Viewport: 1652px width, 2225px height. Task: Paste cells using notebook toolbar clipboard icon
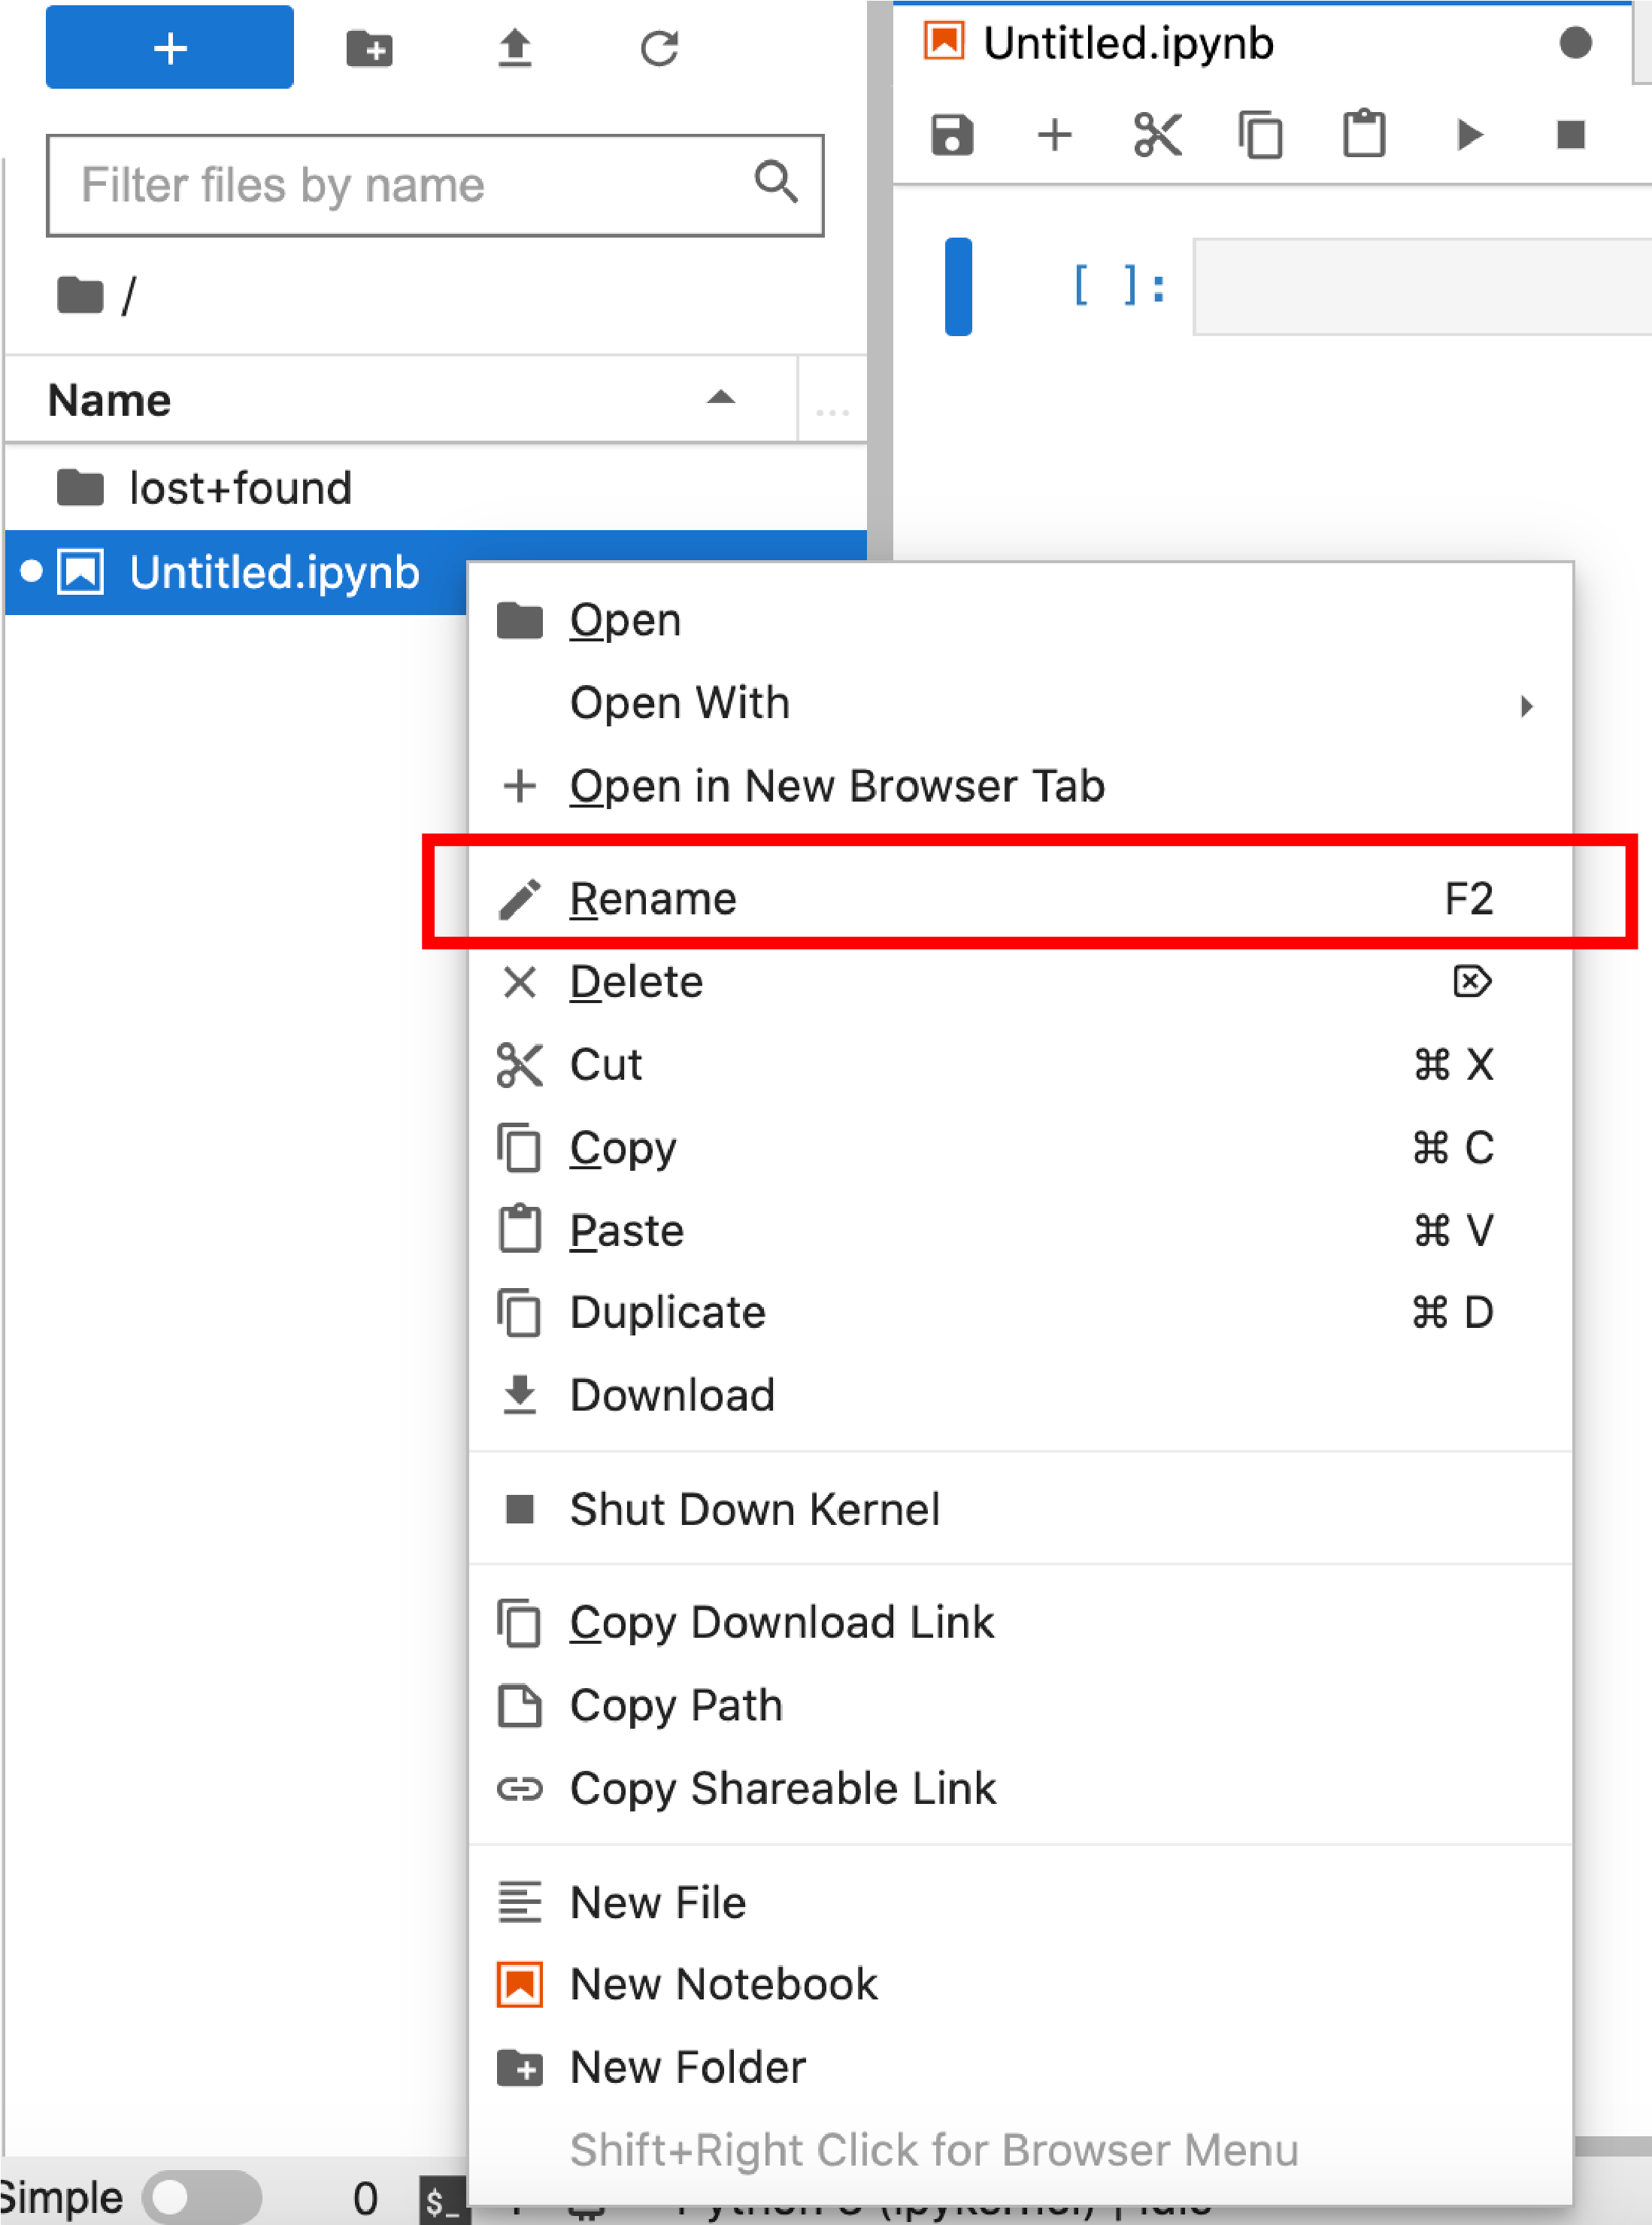click(1364, 134)
